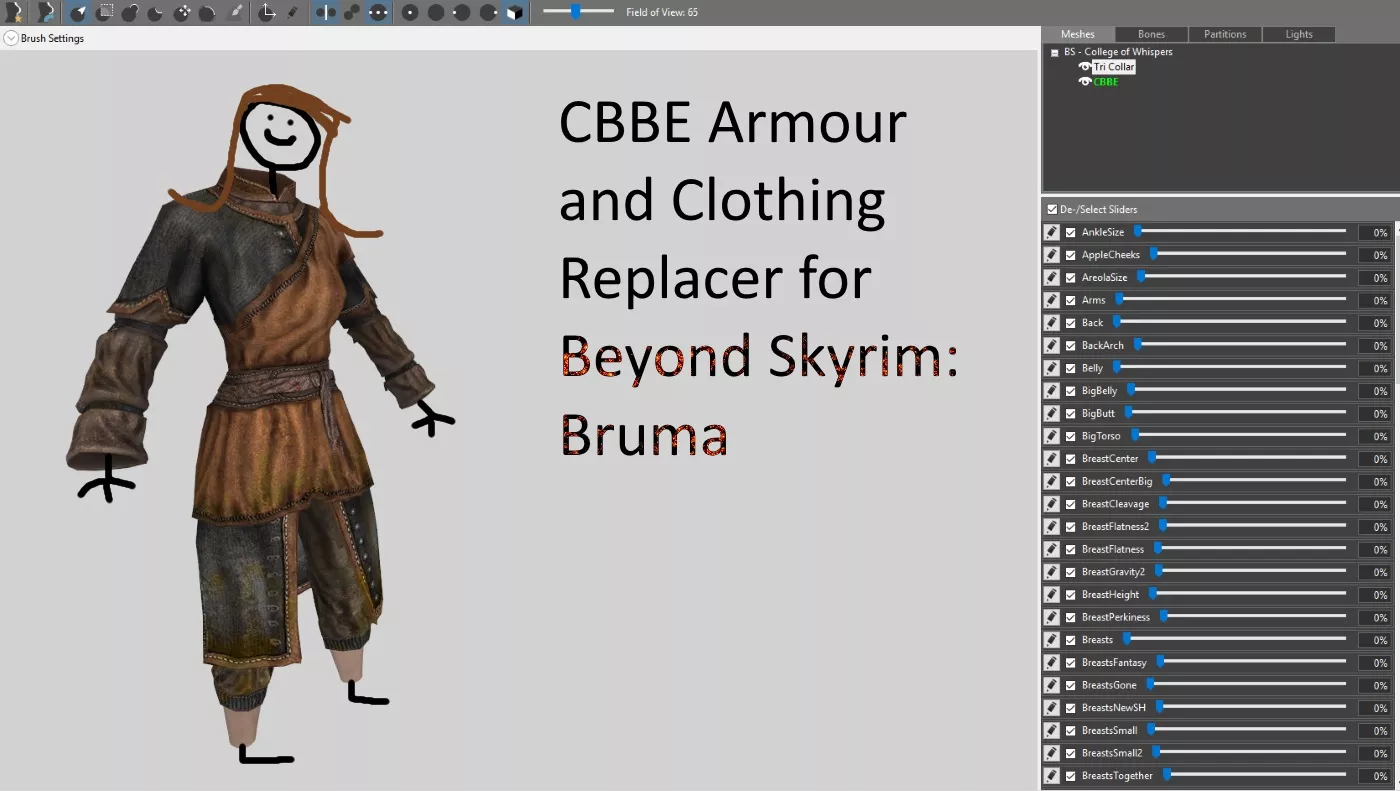Image resolution: width=1400 pixels, height=791 pixels.
Task: Edit the Breasts slider with pencil icon
Action: [x=1052, y=640]
